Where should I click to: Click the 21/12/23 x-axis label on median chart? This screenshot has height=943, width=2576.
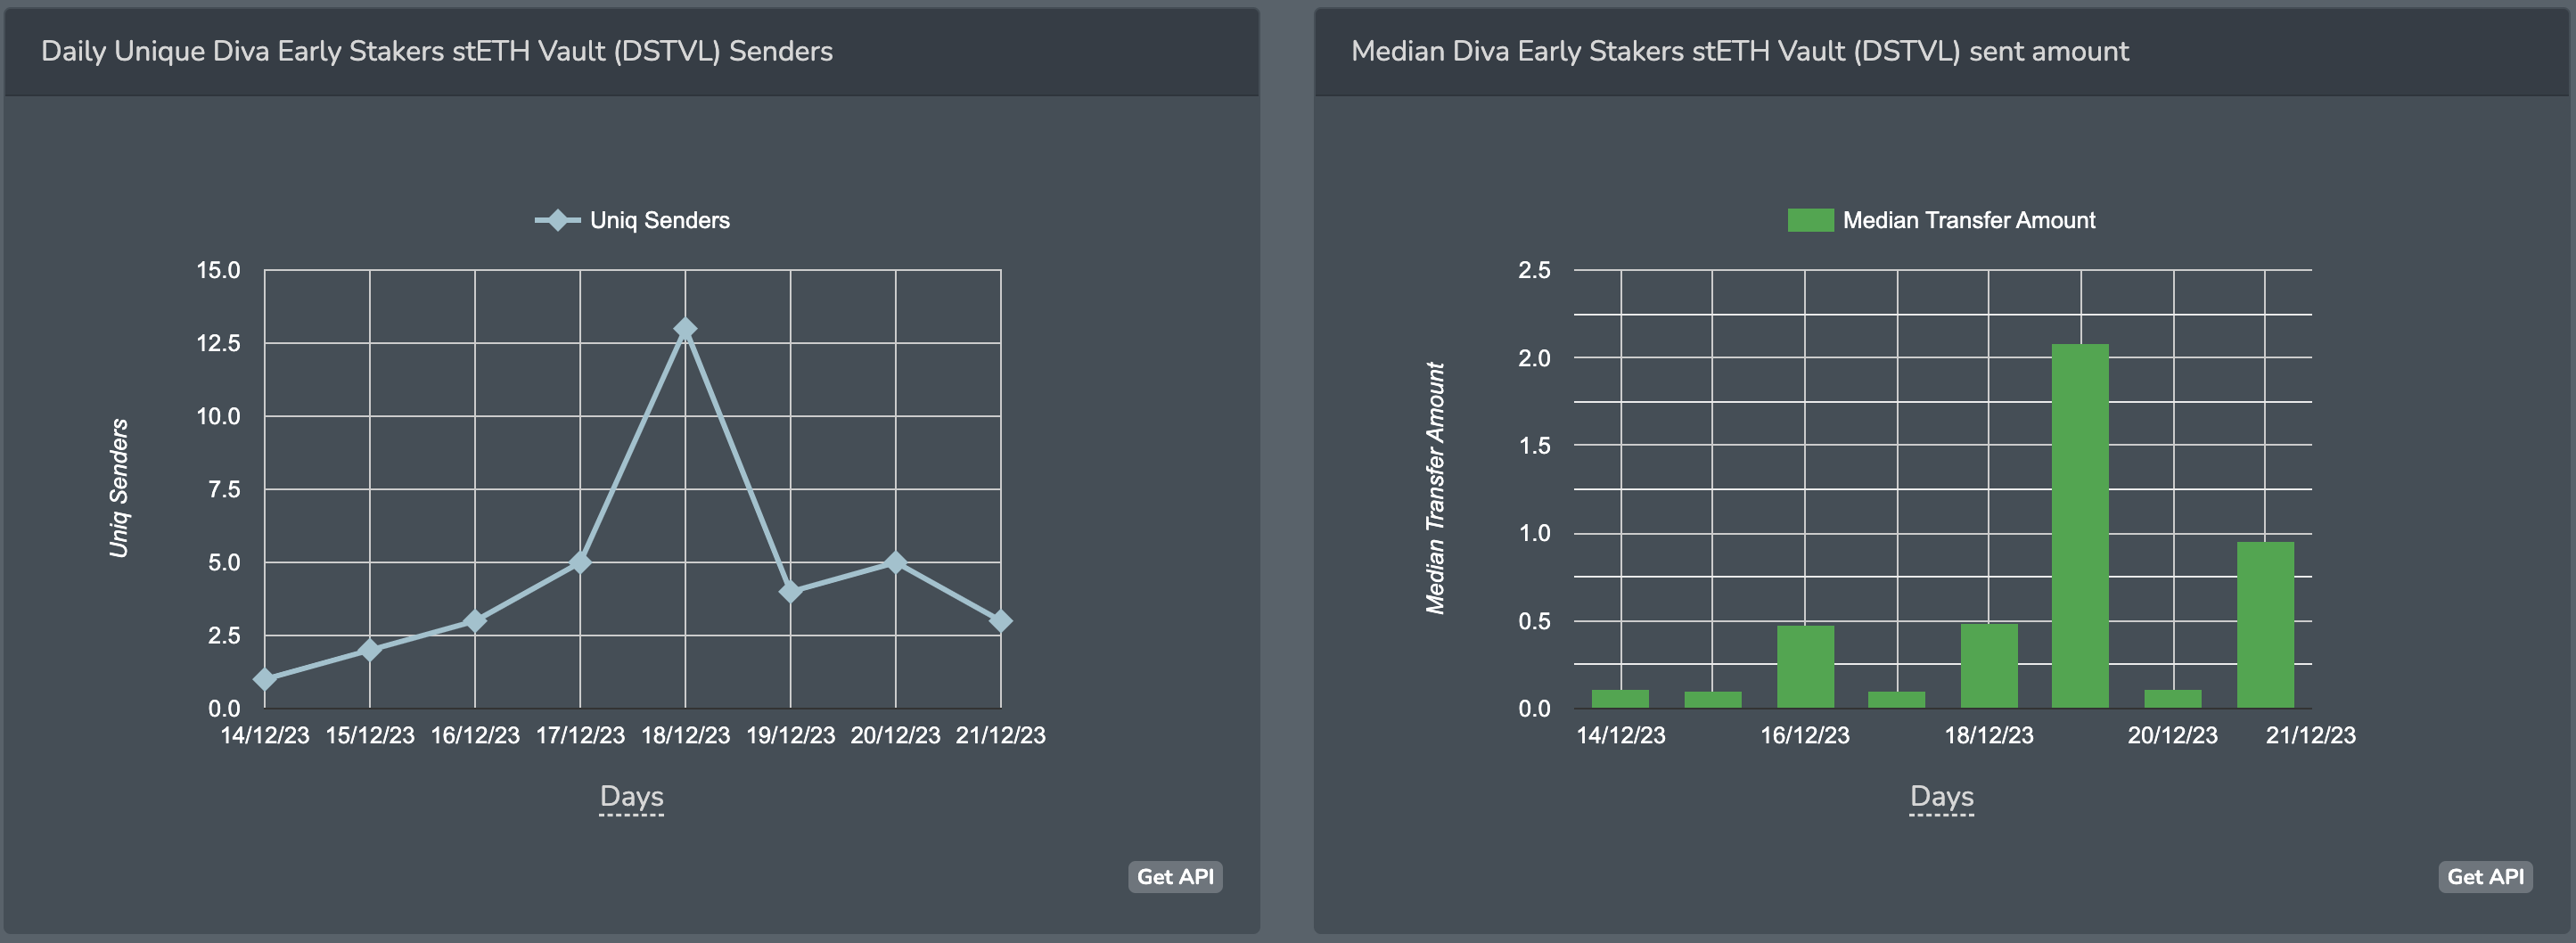coord(2310,736)
